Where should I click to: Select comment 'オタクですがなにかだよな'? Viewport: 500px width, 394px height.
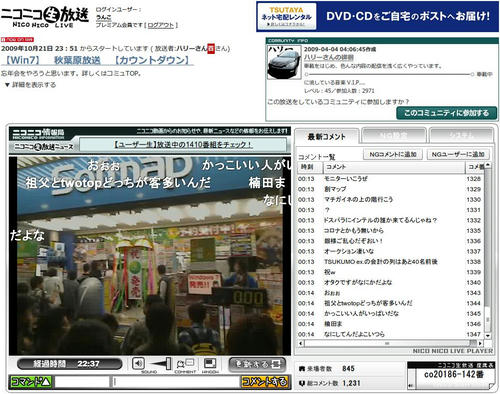coord(391,282)
